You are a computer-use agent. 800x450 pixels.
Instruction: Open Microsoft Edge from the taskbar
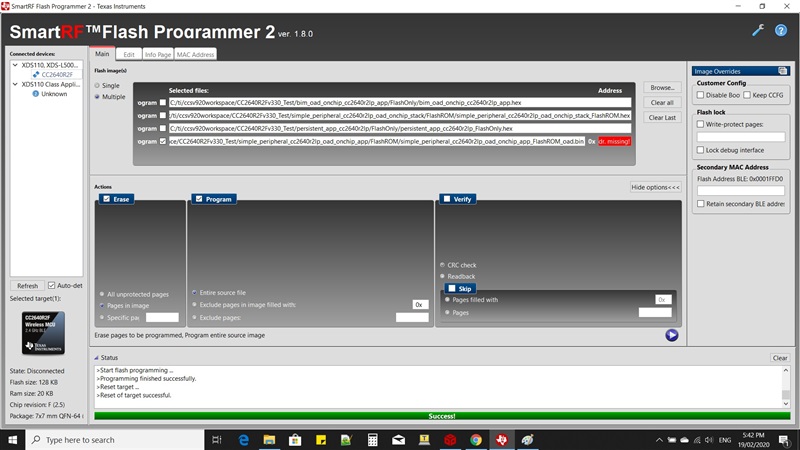point(243,440)
